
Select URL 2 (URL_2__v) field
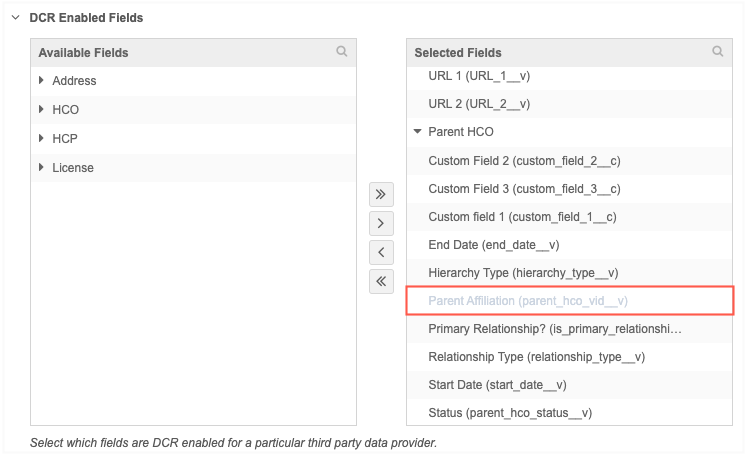[x=479, y=104]
